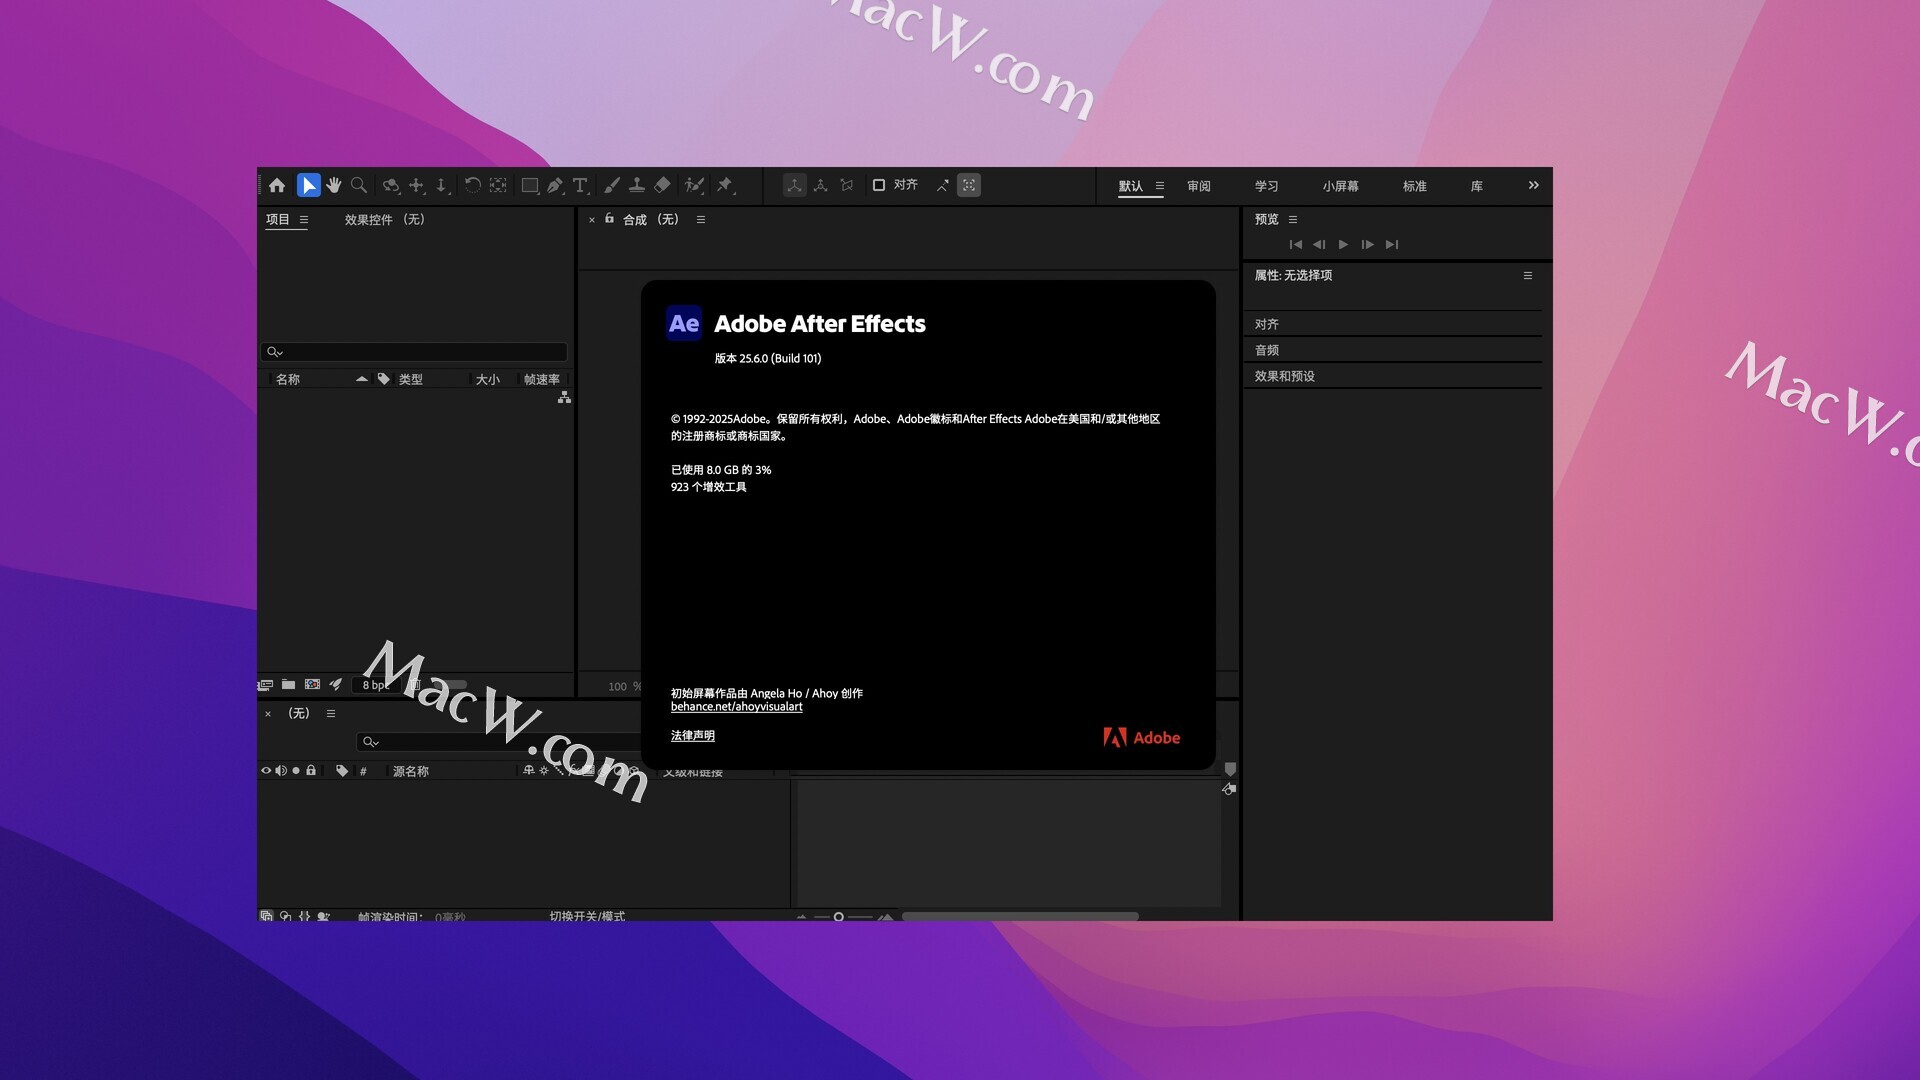This screenshot has width=1920, height=1080.
Task: Select the Hand tool
Action: [x=334, y=185]
